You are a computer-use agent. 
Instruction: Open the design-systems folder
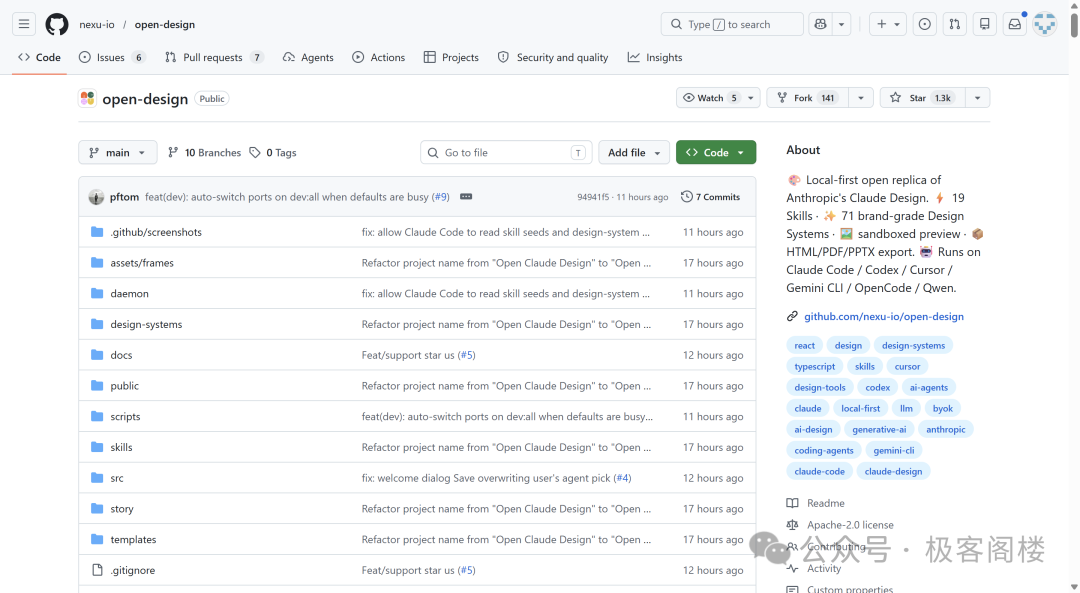coord(146,324)
